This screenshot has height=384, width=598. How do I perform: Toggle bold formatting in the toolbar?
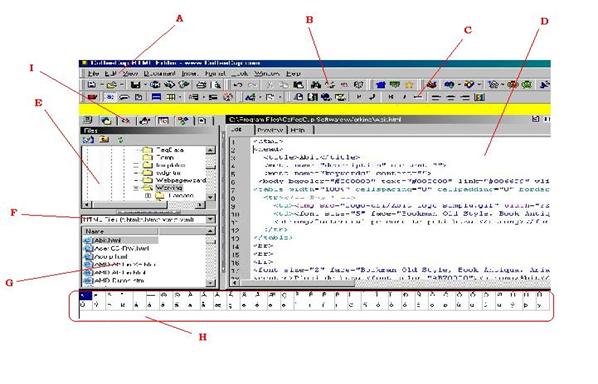point(391,97)
